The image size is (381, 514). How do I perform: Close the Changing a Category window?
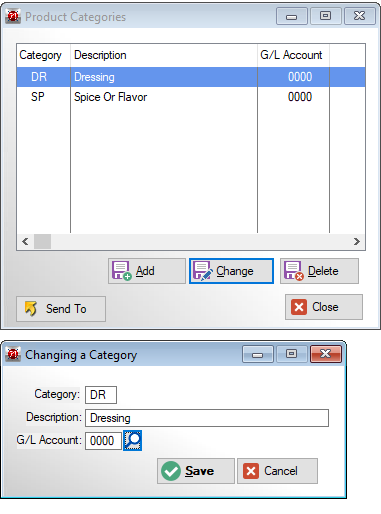tap(326, 354)
